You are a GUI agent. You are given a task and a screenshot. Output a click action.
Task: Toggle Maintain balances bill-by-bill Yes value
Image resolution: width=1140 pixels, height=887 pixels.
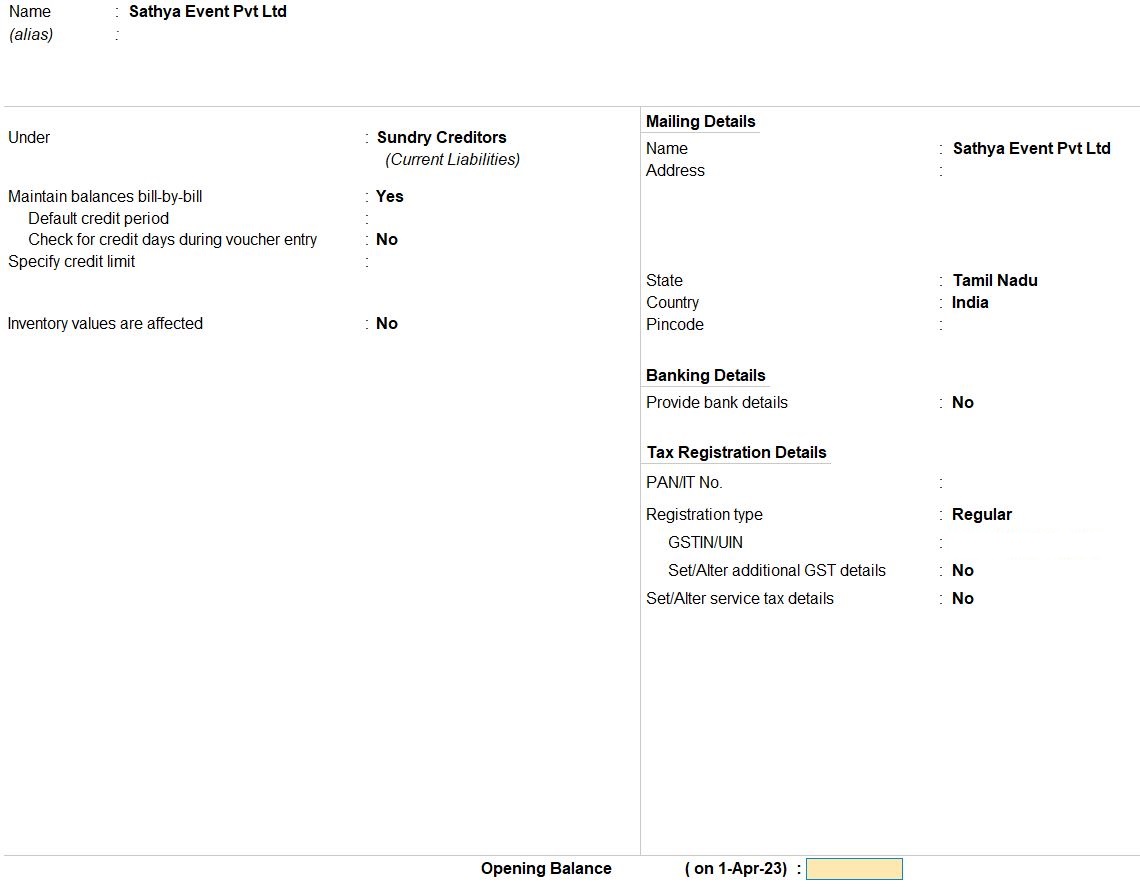(390, 196)
